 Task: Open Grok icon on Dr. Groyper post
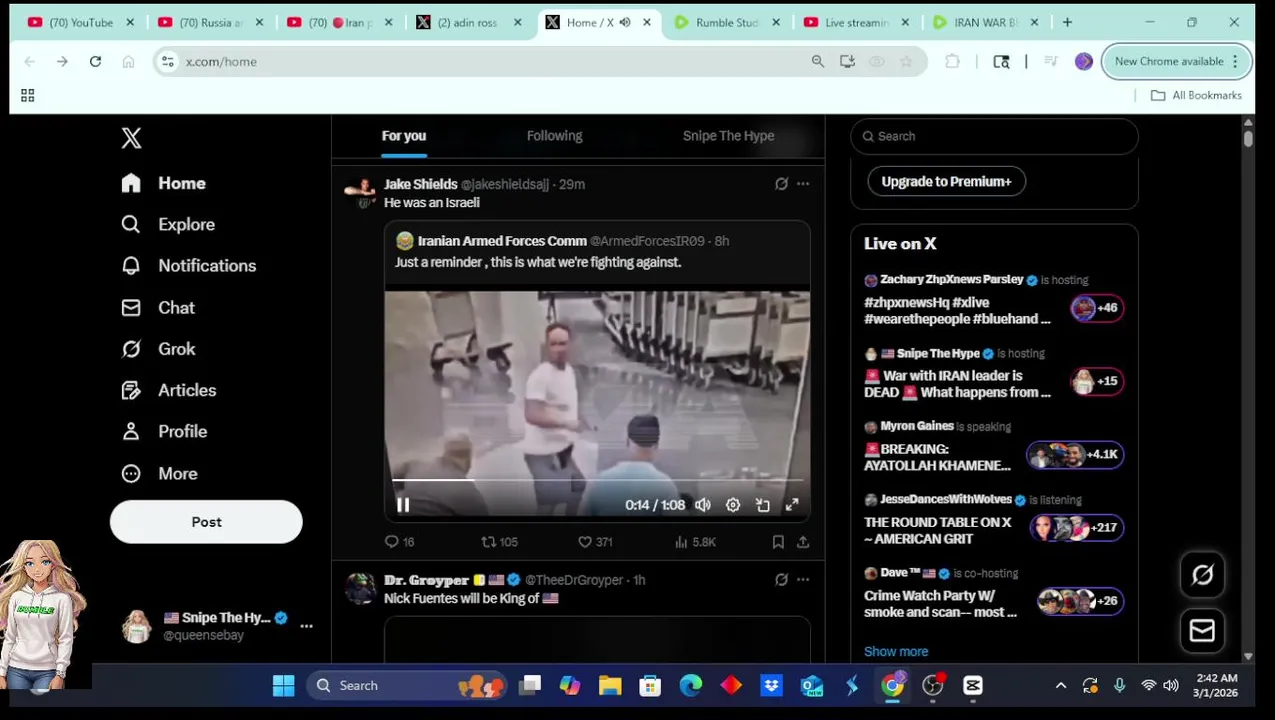click(781, 580)
